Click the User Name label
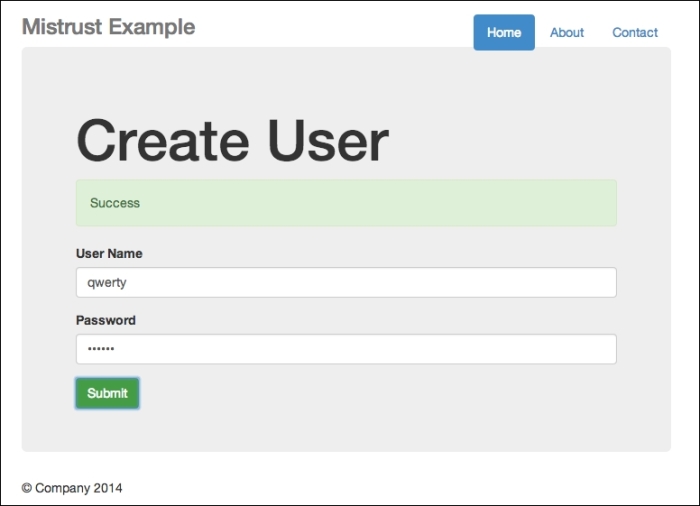700x506 pixels. point(109,254)
